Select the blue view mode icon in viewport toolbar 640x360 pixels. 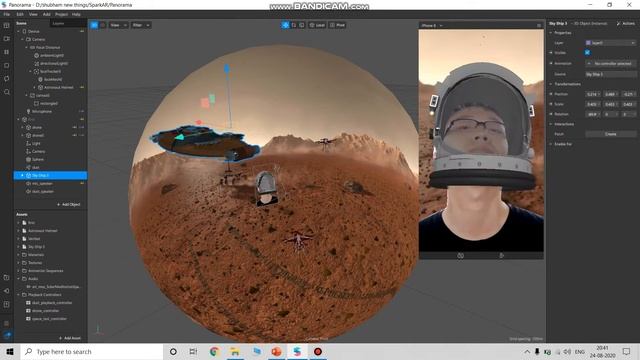94,25
